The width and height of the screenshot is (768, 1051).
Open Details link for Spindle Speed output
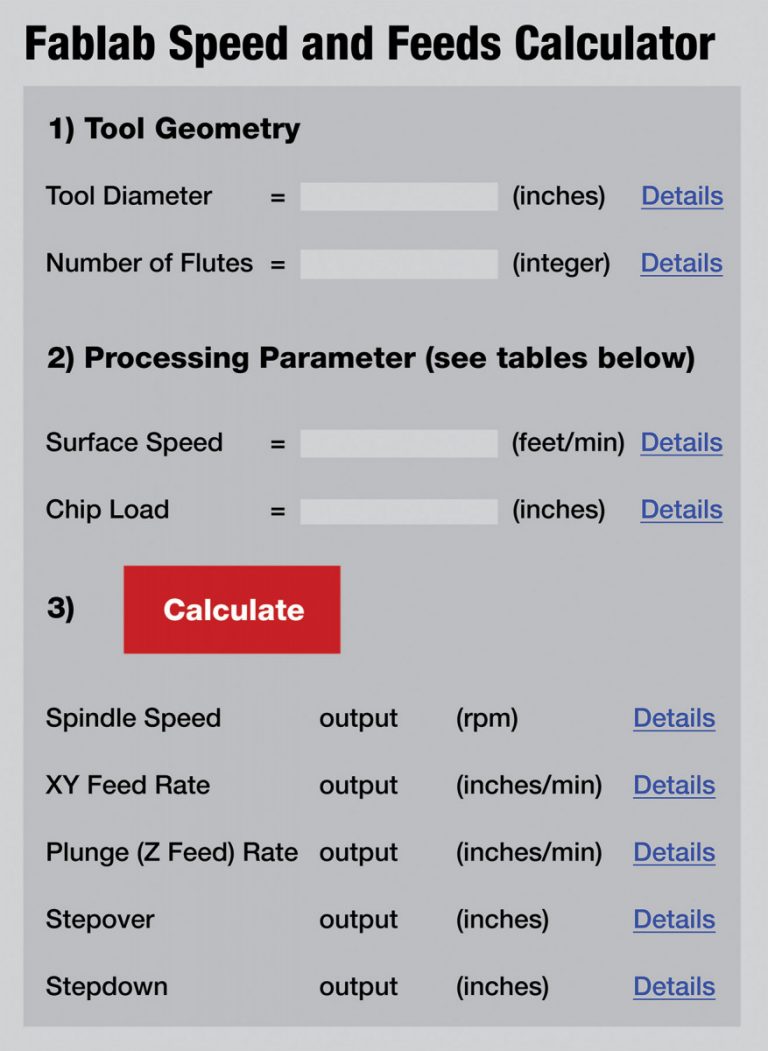pos(673,719)
